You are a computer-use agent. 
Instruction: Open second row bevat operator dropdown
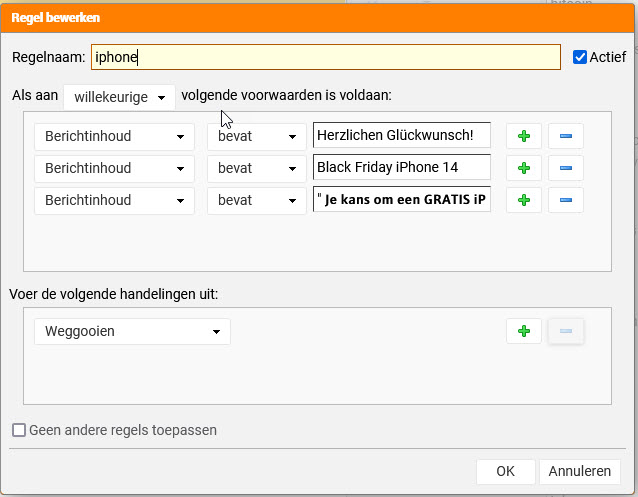(256, 168)
